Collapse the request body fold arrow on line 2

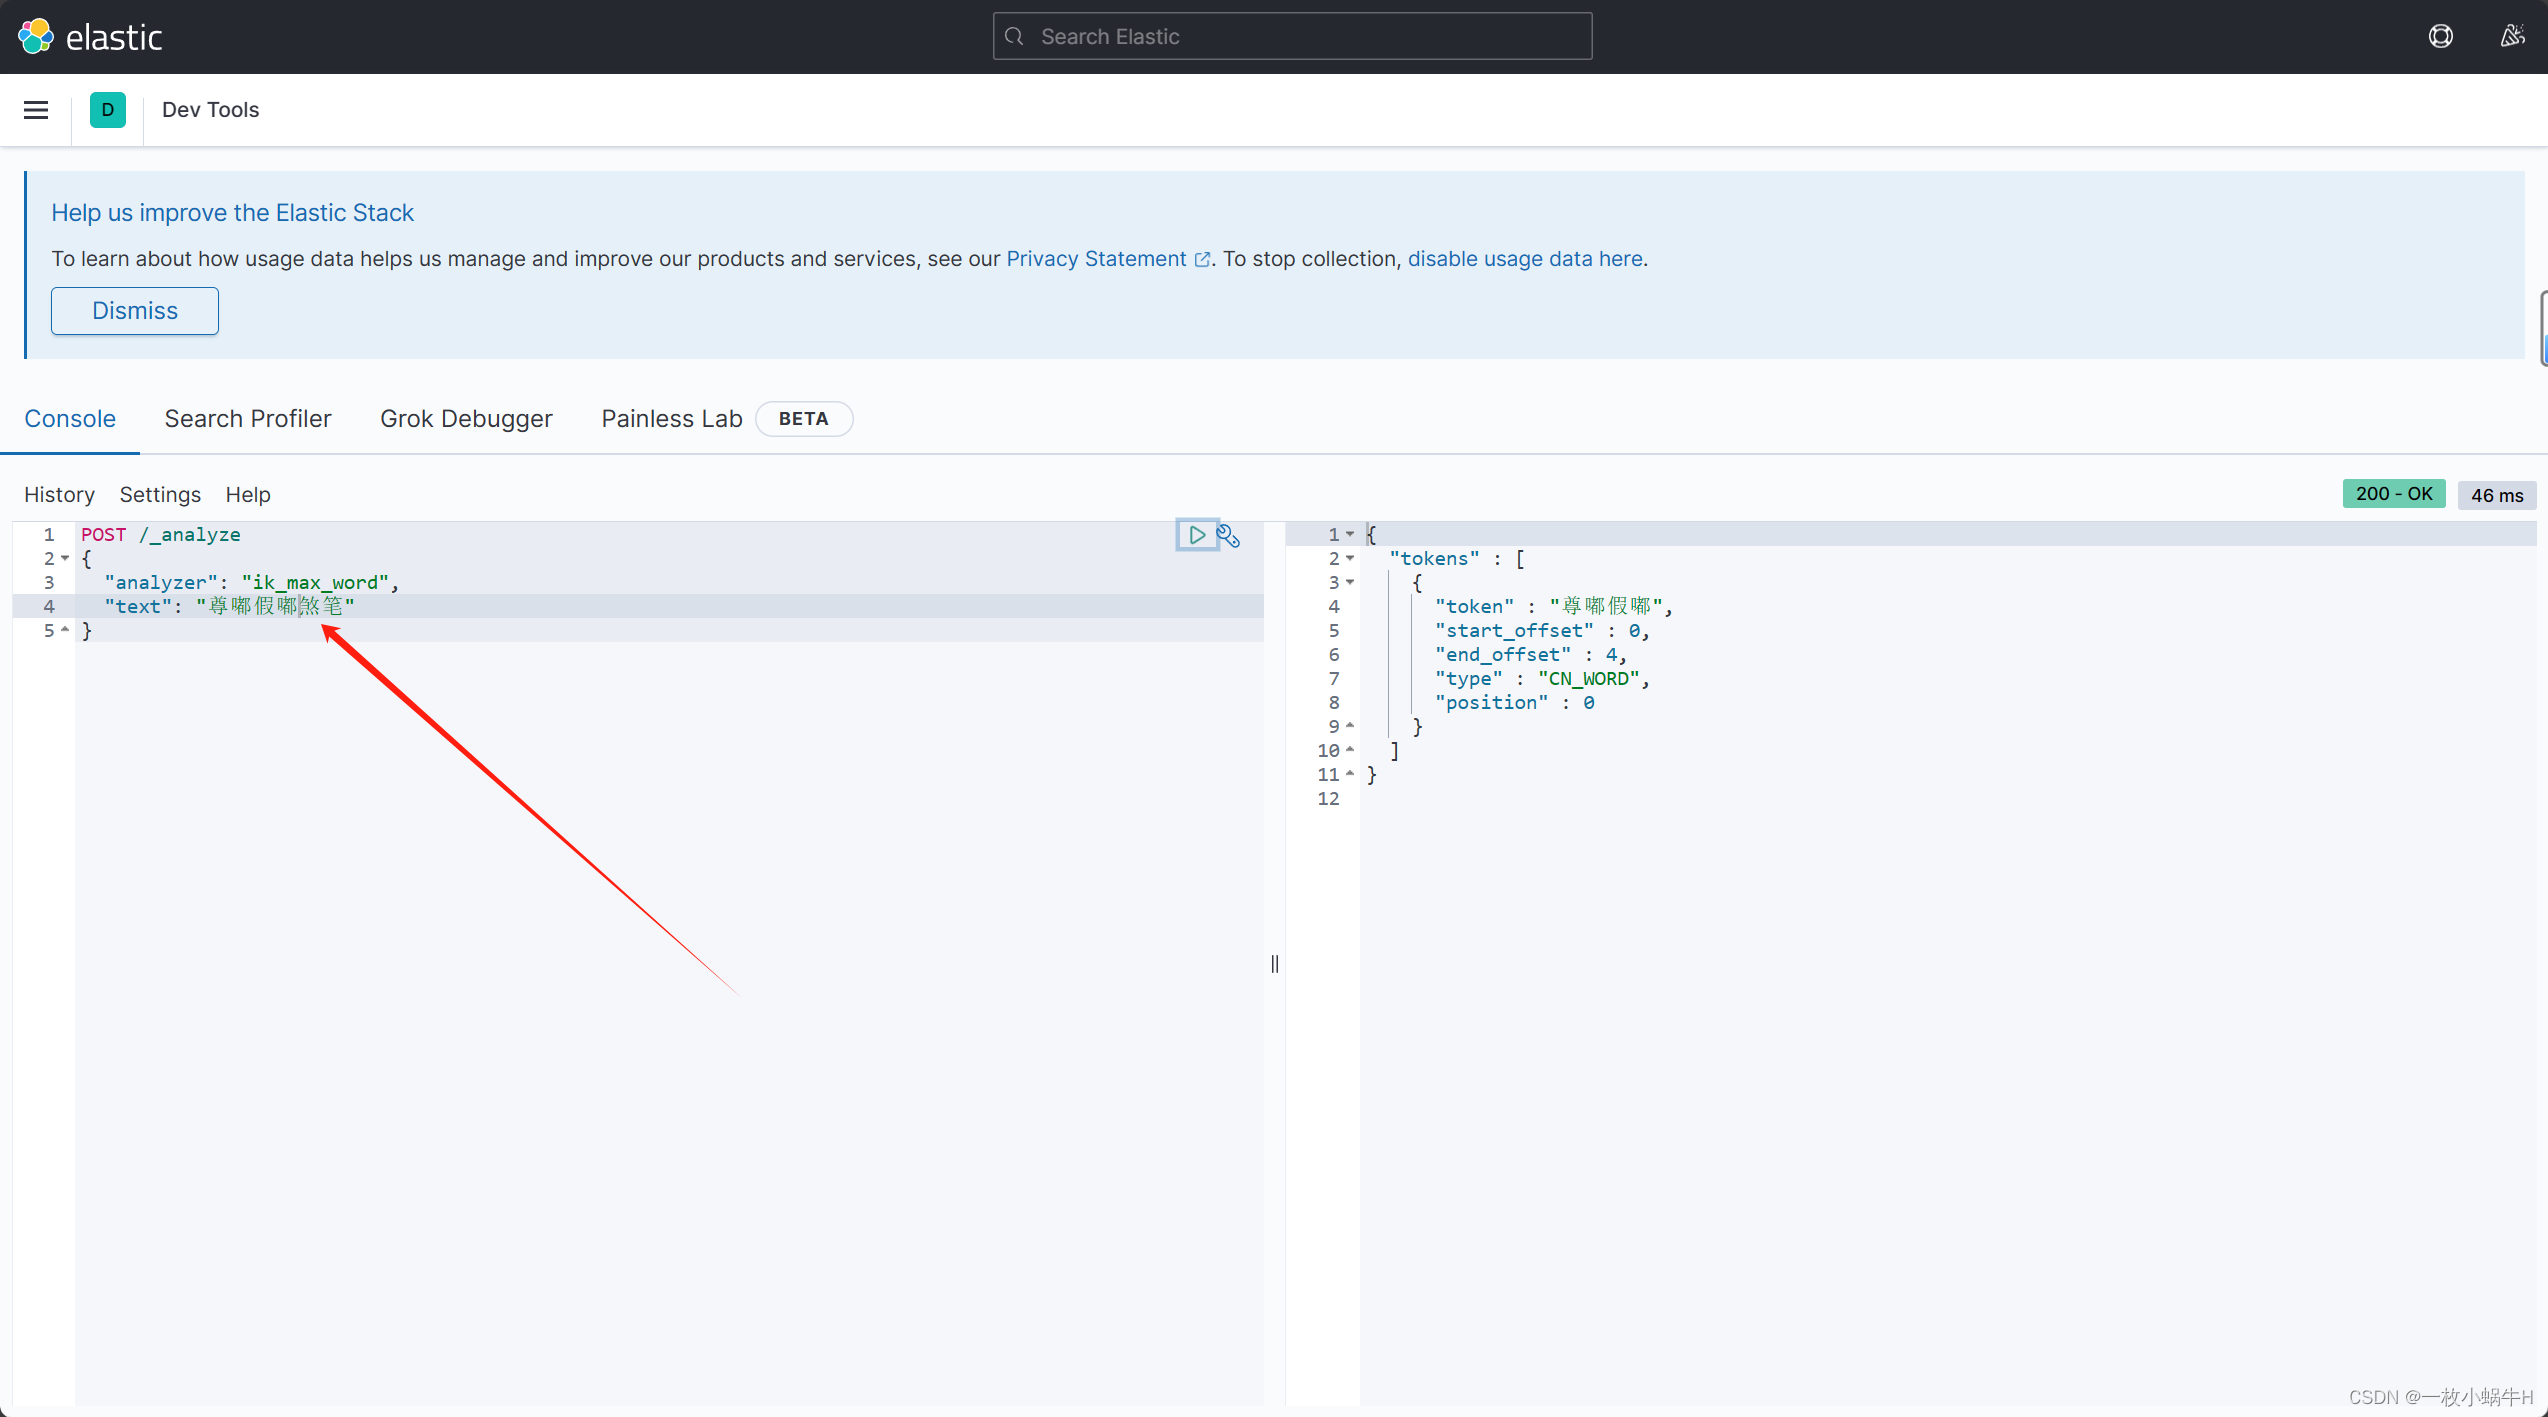tap(66, 558)
